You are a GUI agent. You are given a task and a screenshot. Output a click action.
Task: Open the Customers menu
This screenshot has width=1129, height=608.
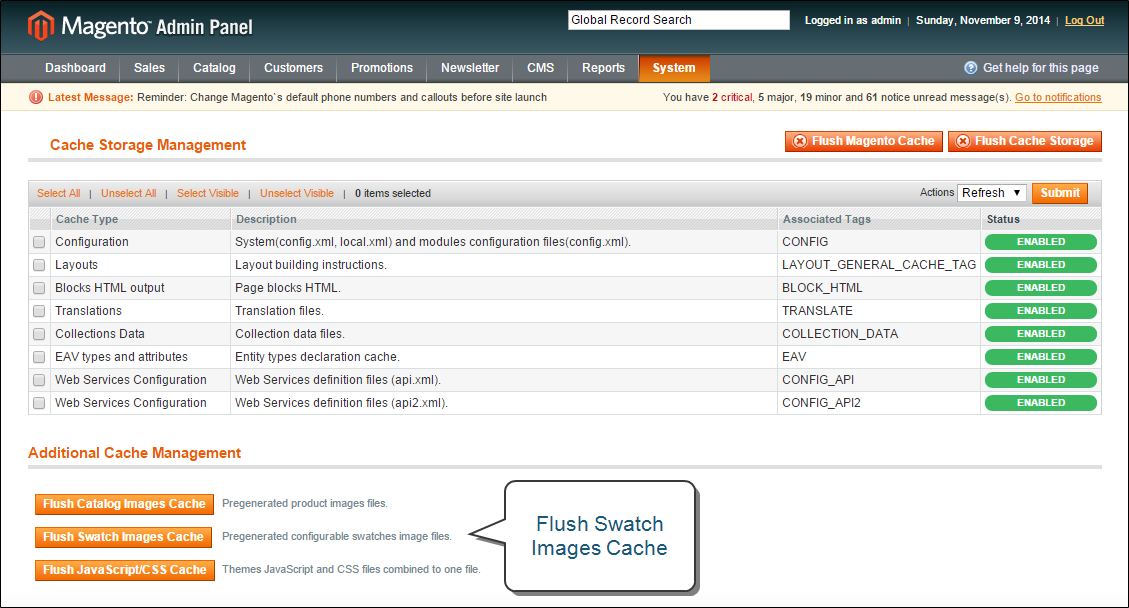[x=293, y=68]
